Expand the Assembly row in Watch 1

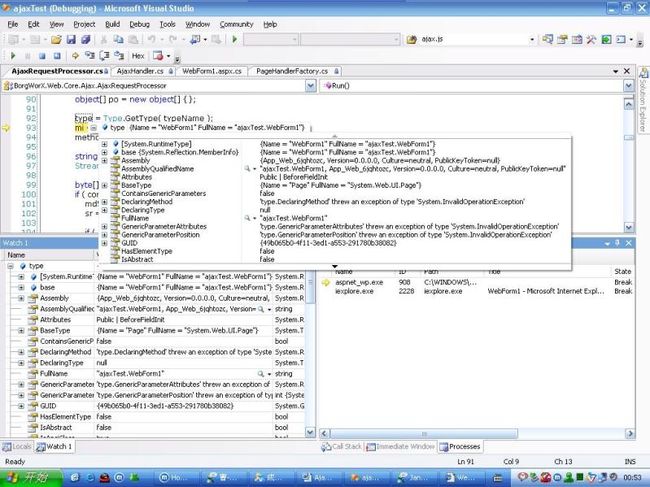[21, 298]
